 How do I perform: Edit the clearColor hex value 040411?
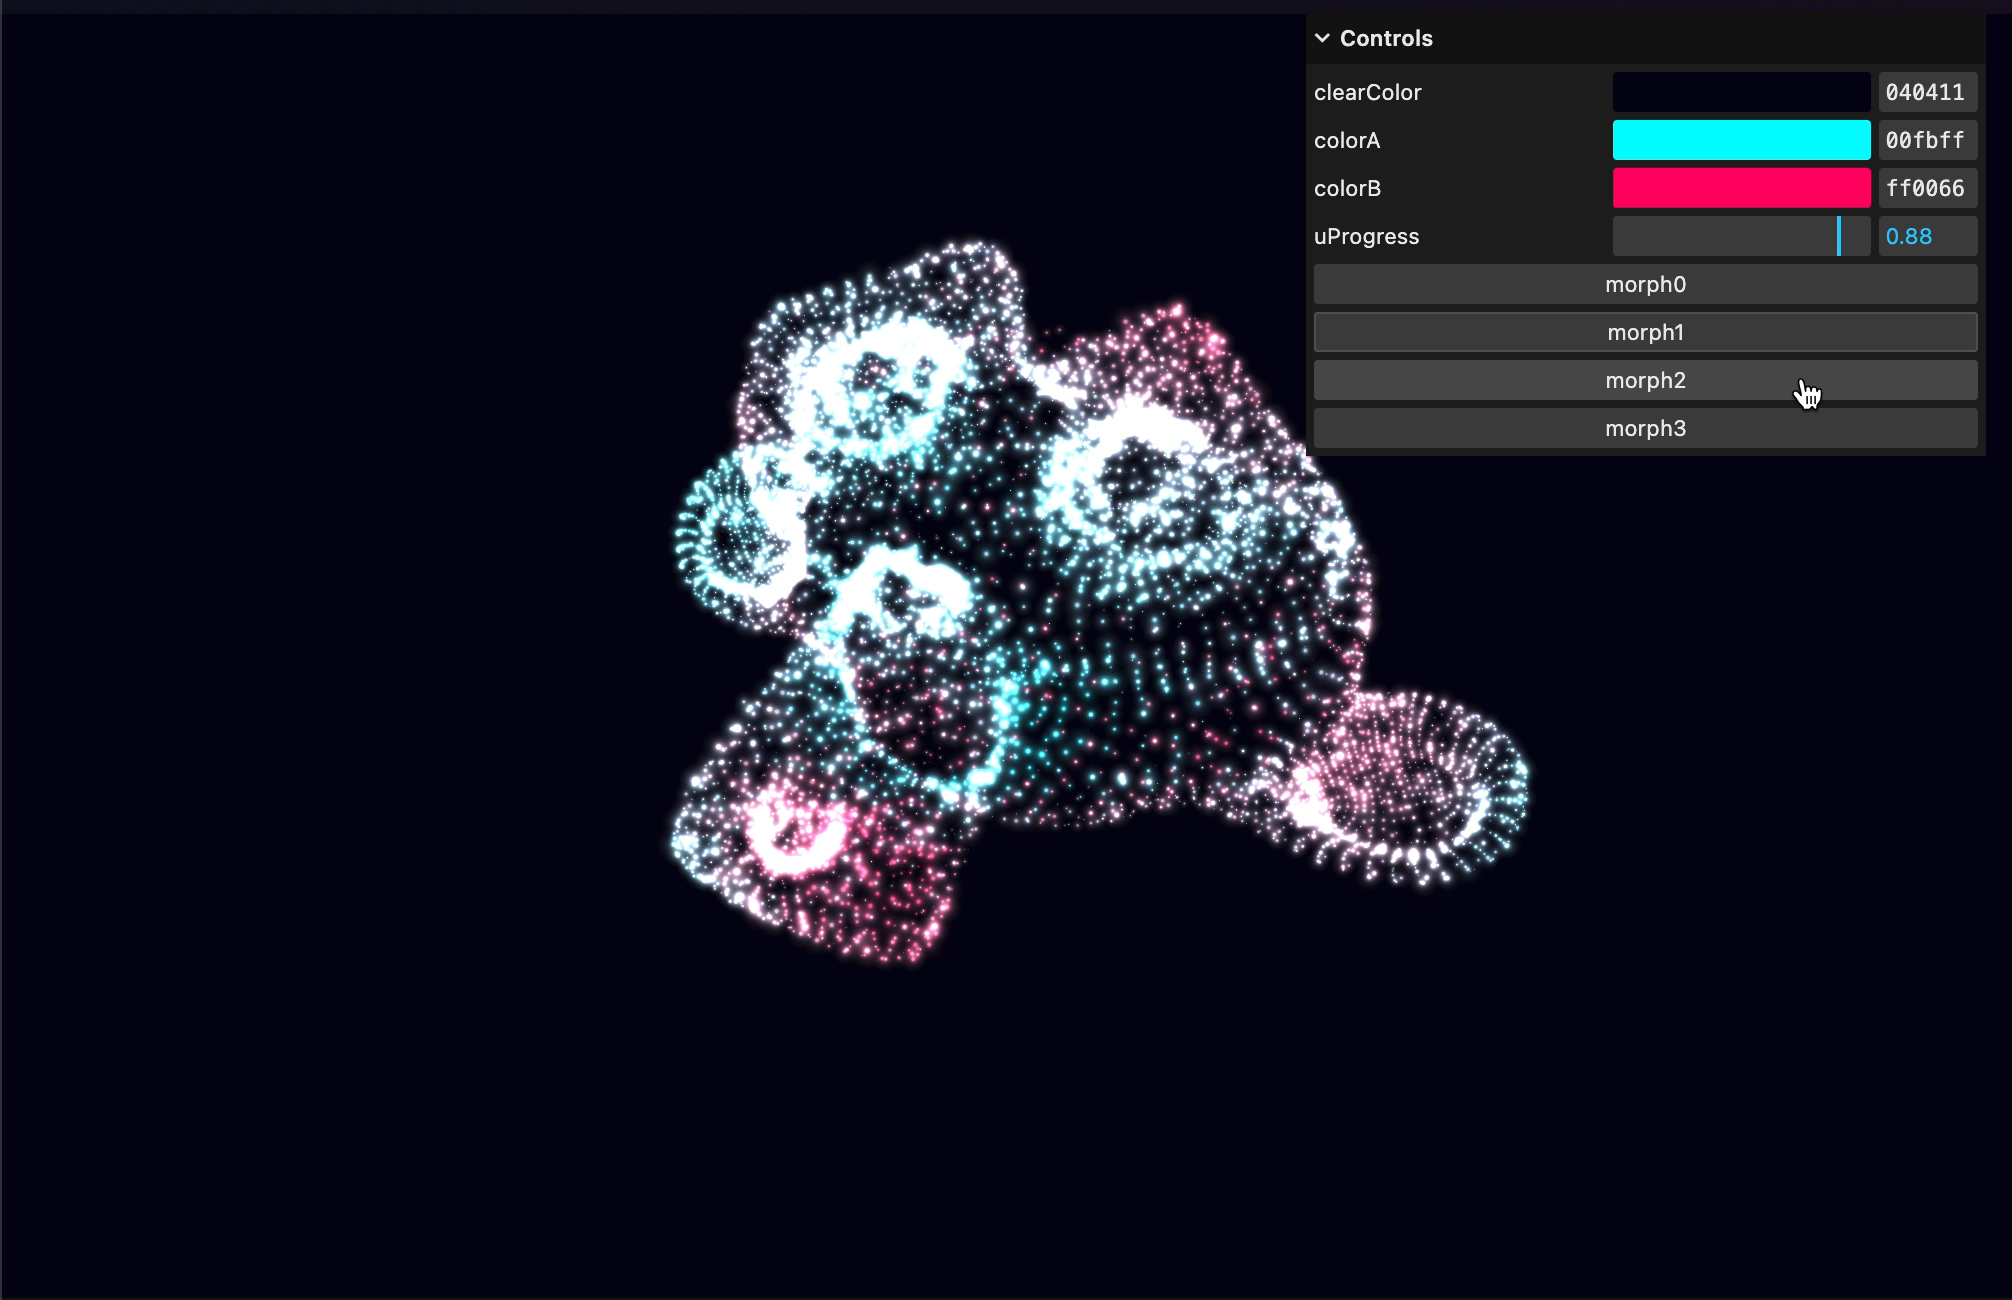(x=1927, y=92)
